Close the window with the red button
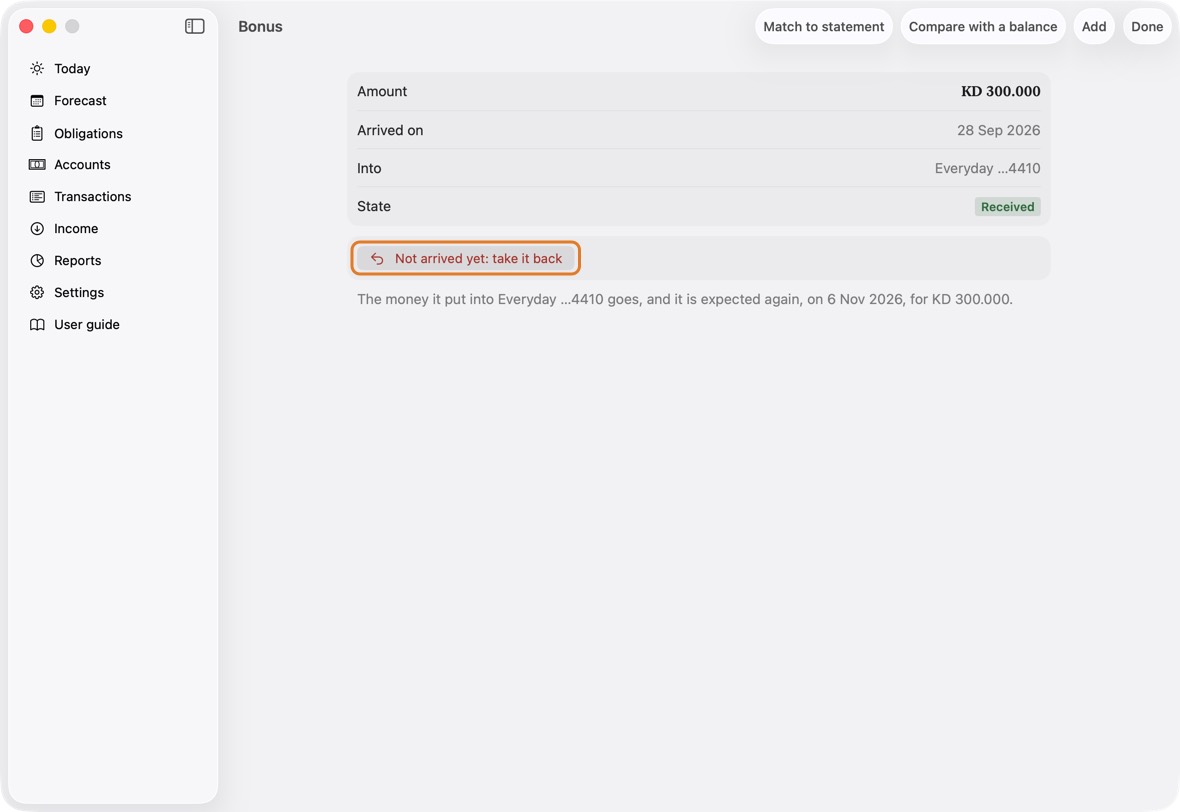Image resolution: width=1180 pixels, height=812 pixels. 26,26
